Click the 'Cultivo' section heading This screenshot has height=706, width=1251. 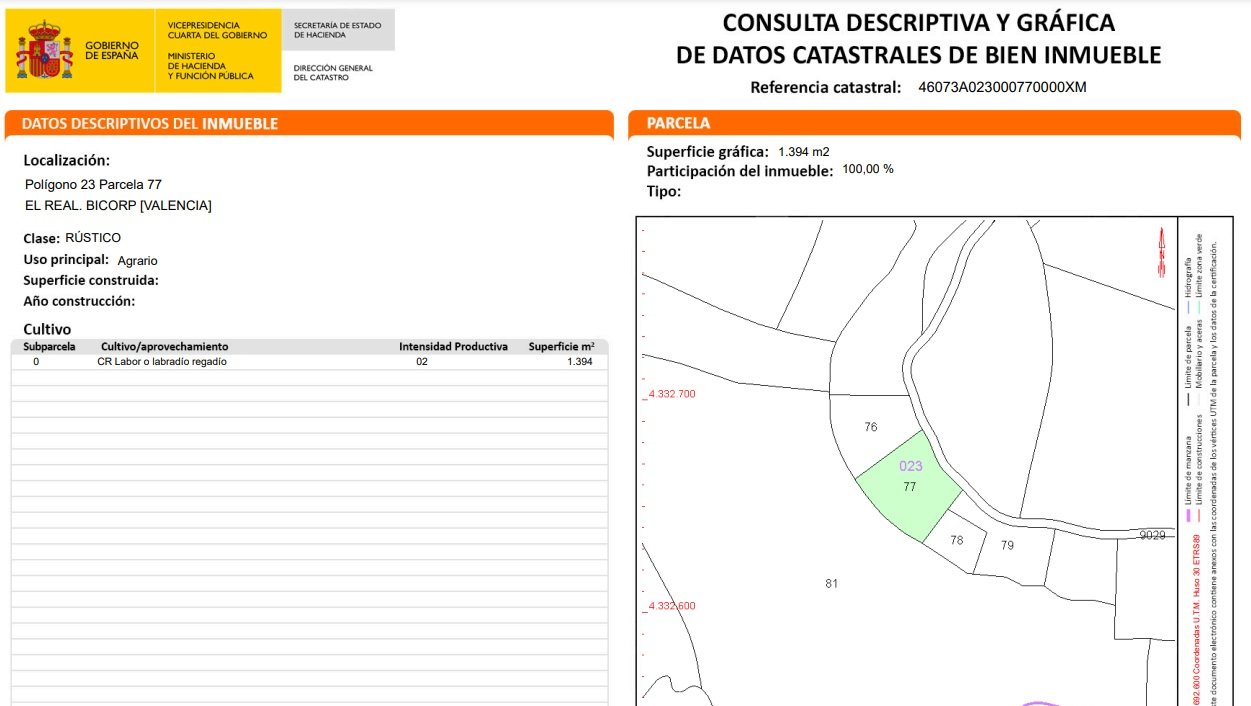(47, 329)
